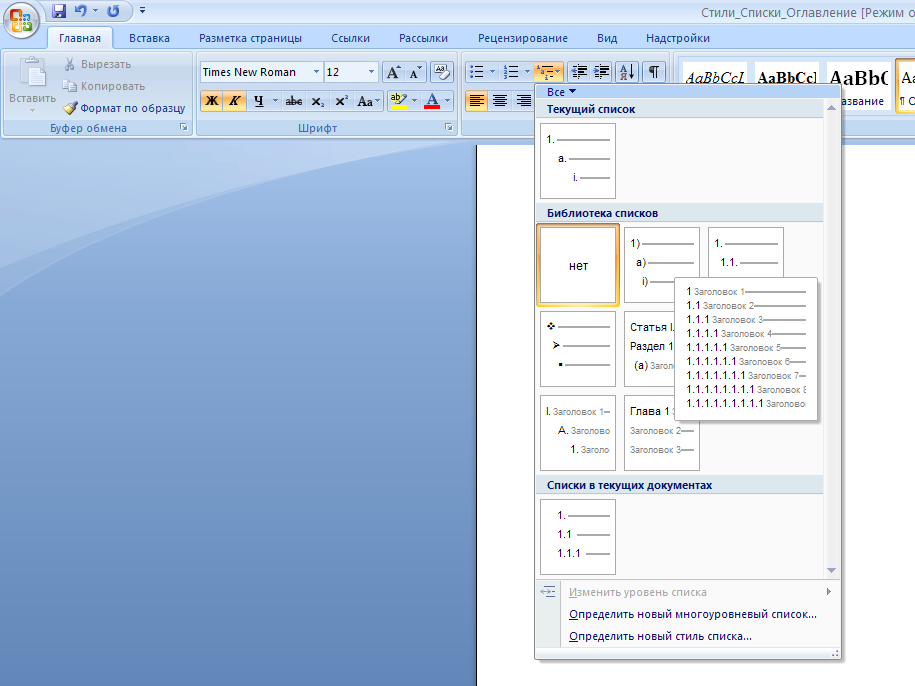Click the multilevel list button
Screen dimensions: 915x686
549,72
